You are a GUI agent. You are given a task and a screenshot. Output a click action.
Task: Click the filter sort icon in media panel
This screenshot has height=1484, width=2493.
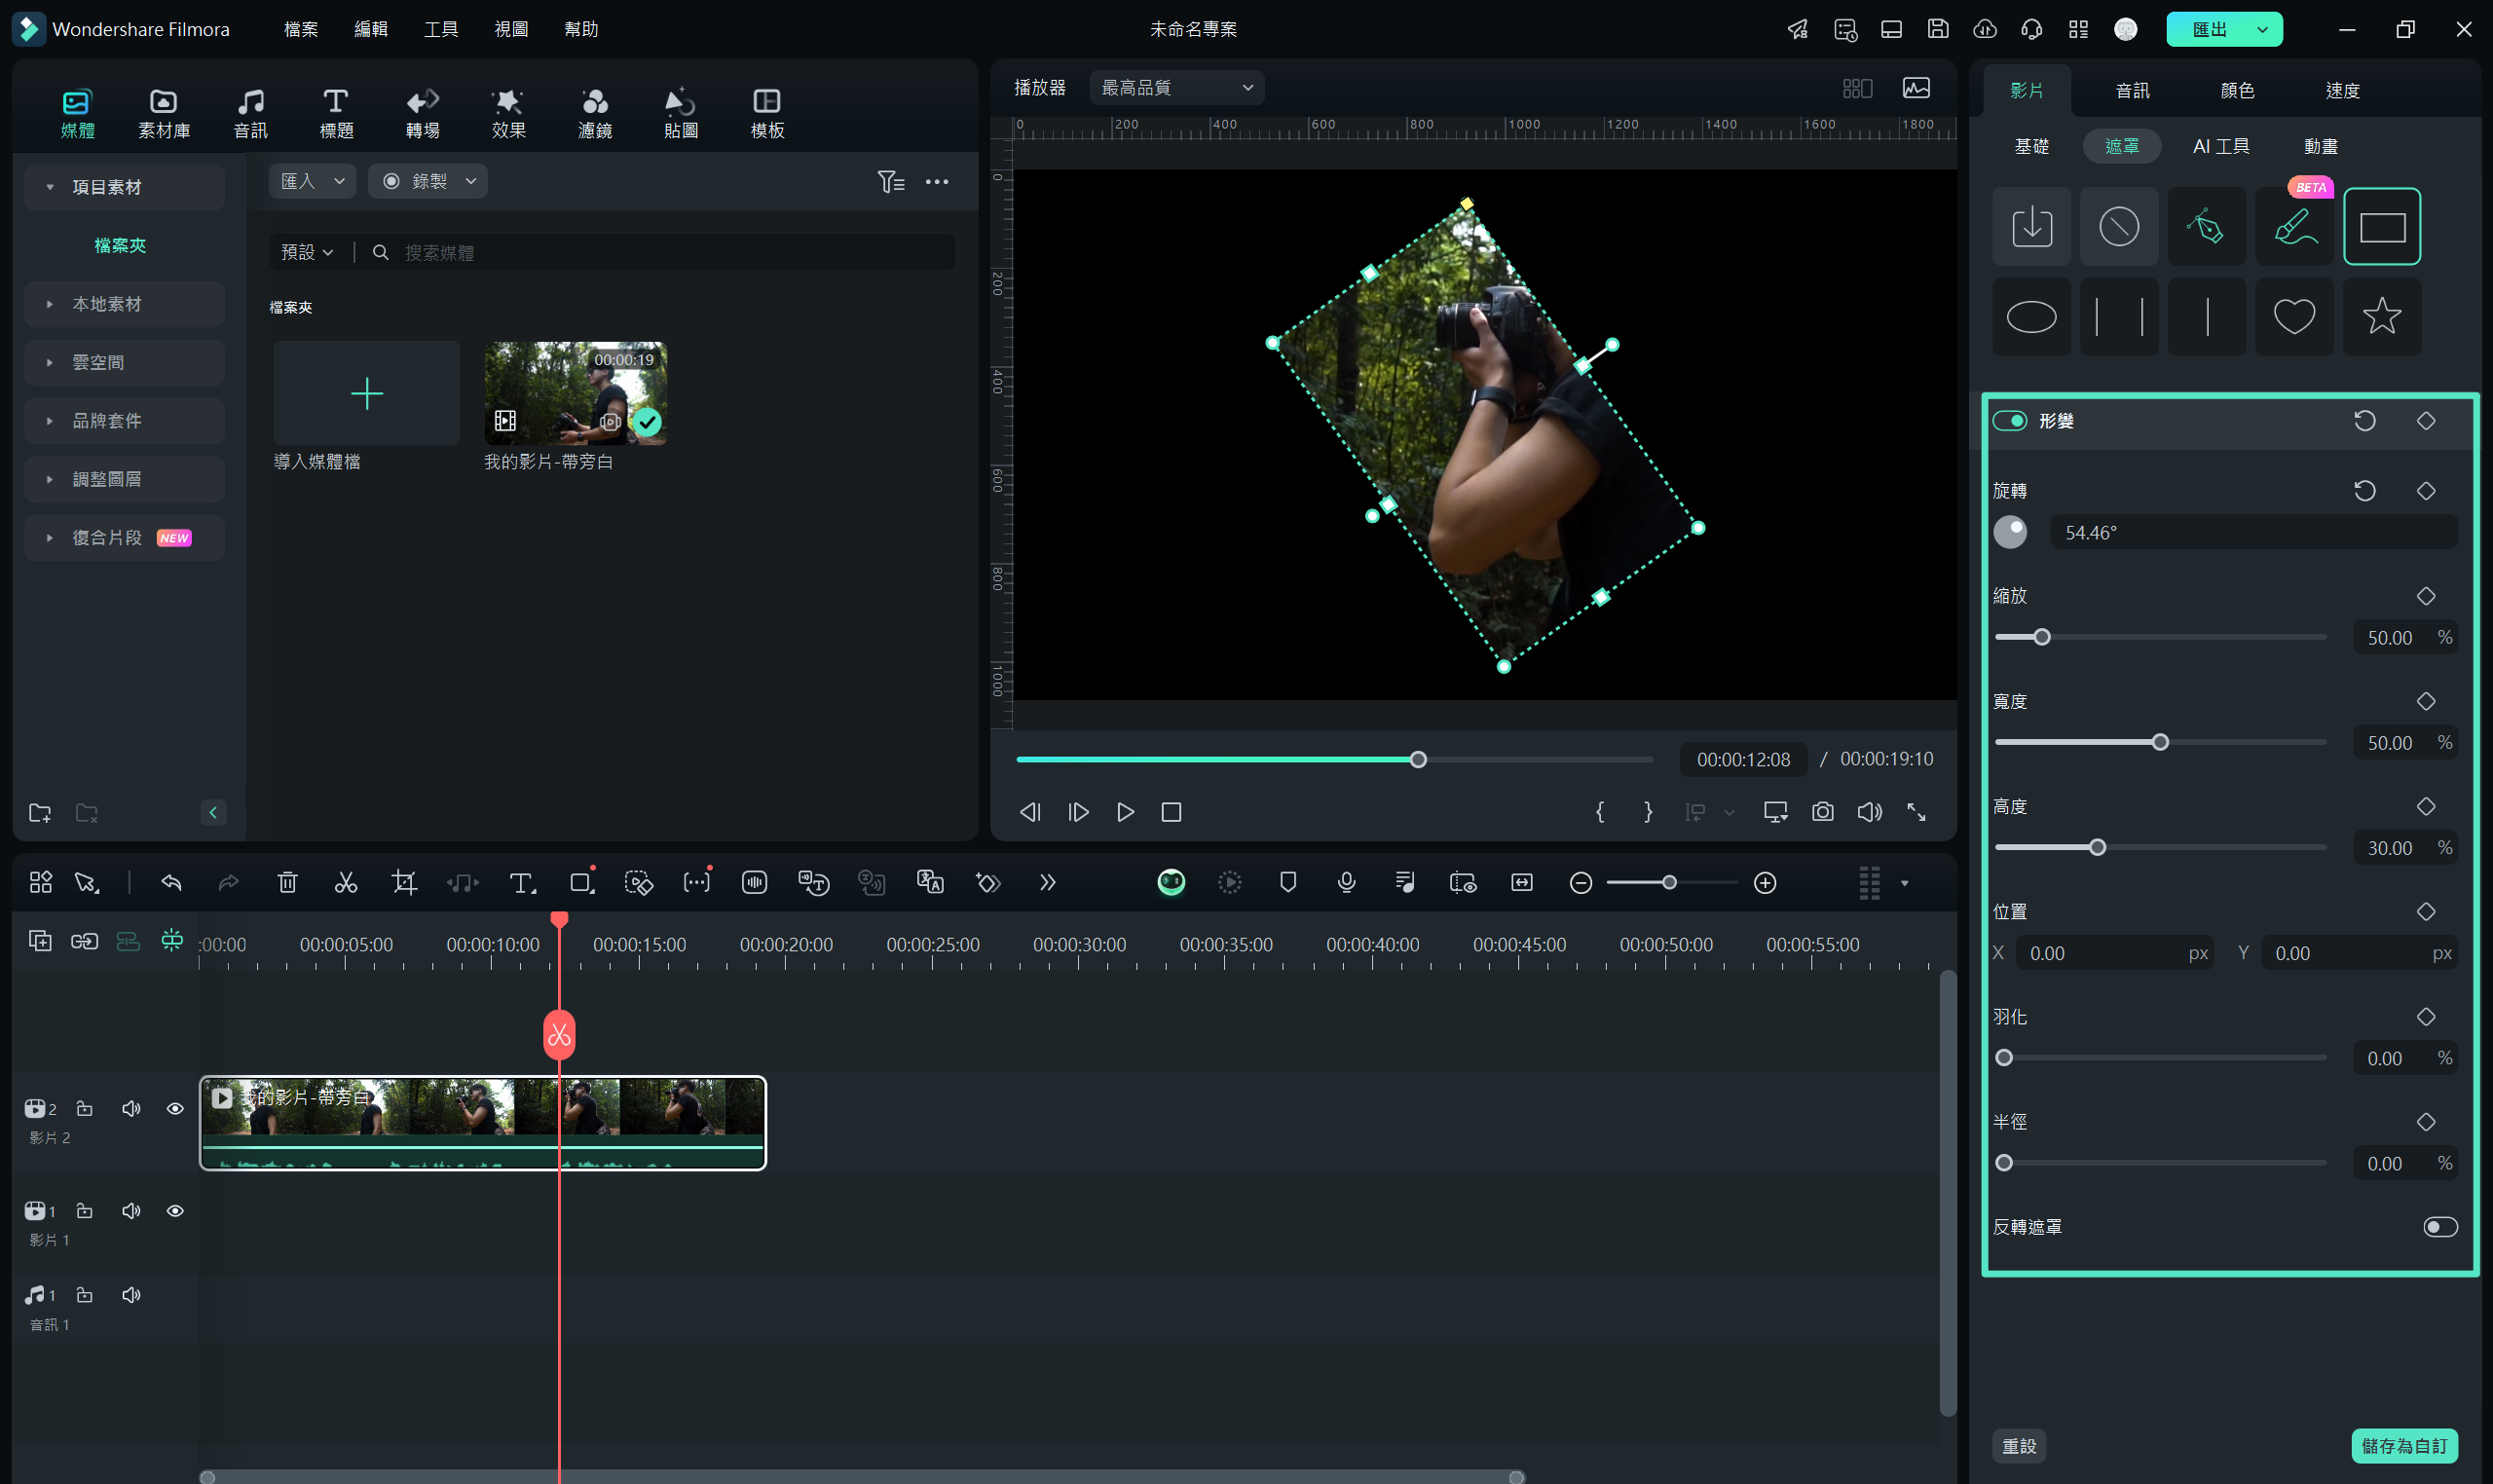coord(890,181)
